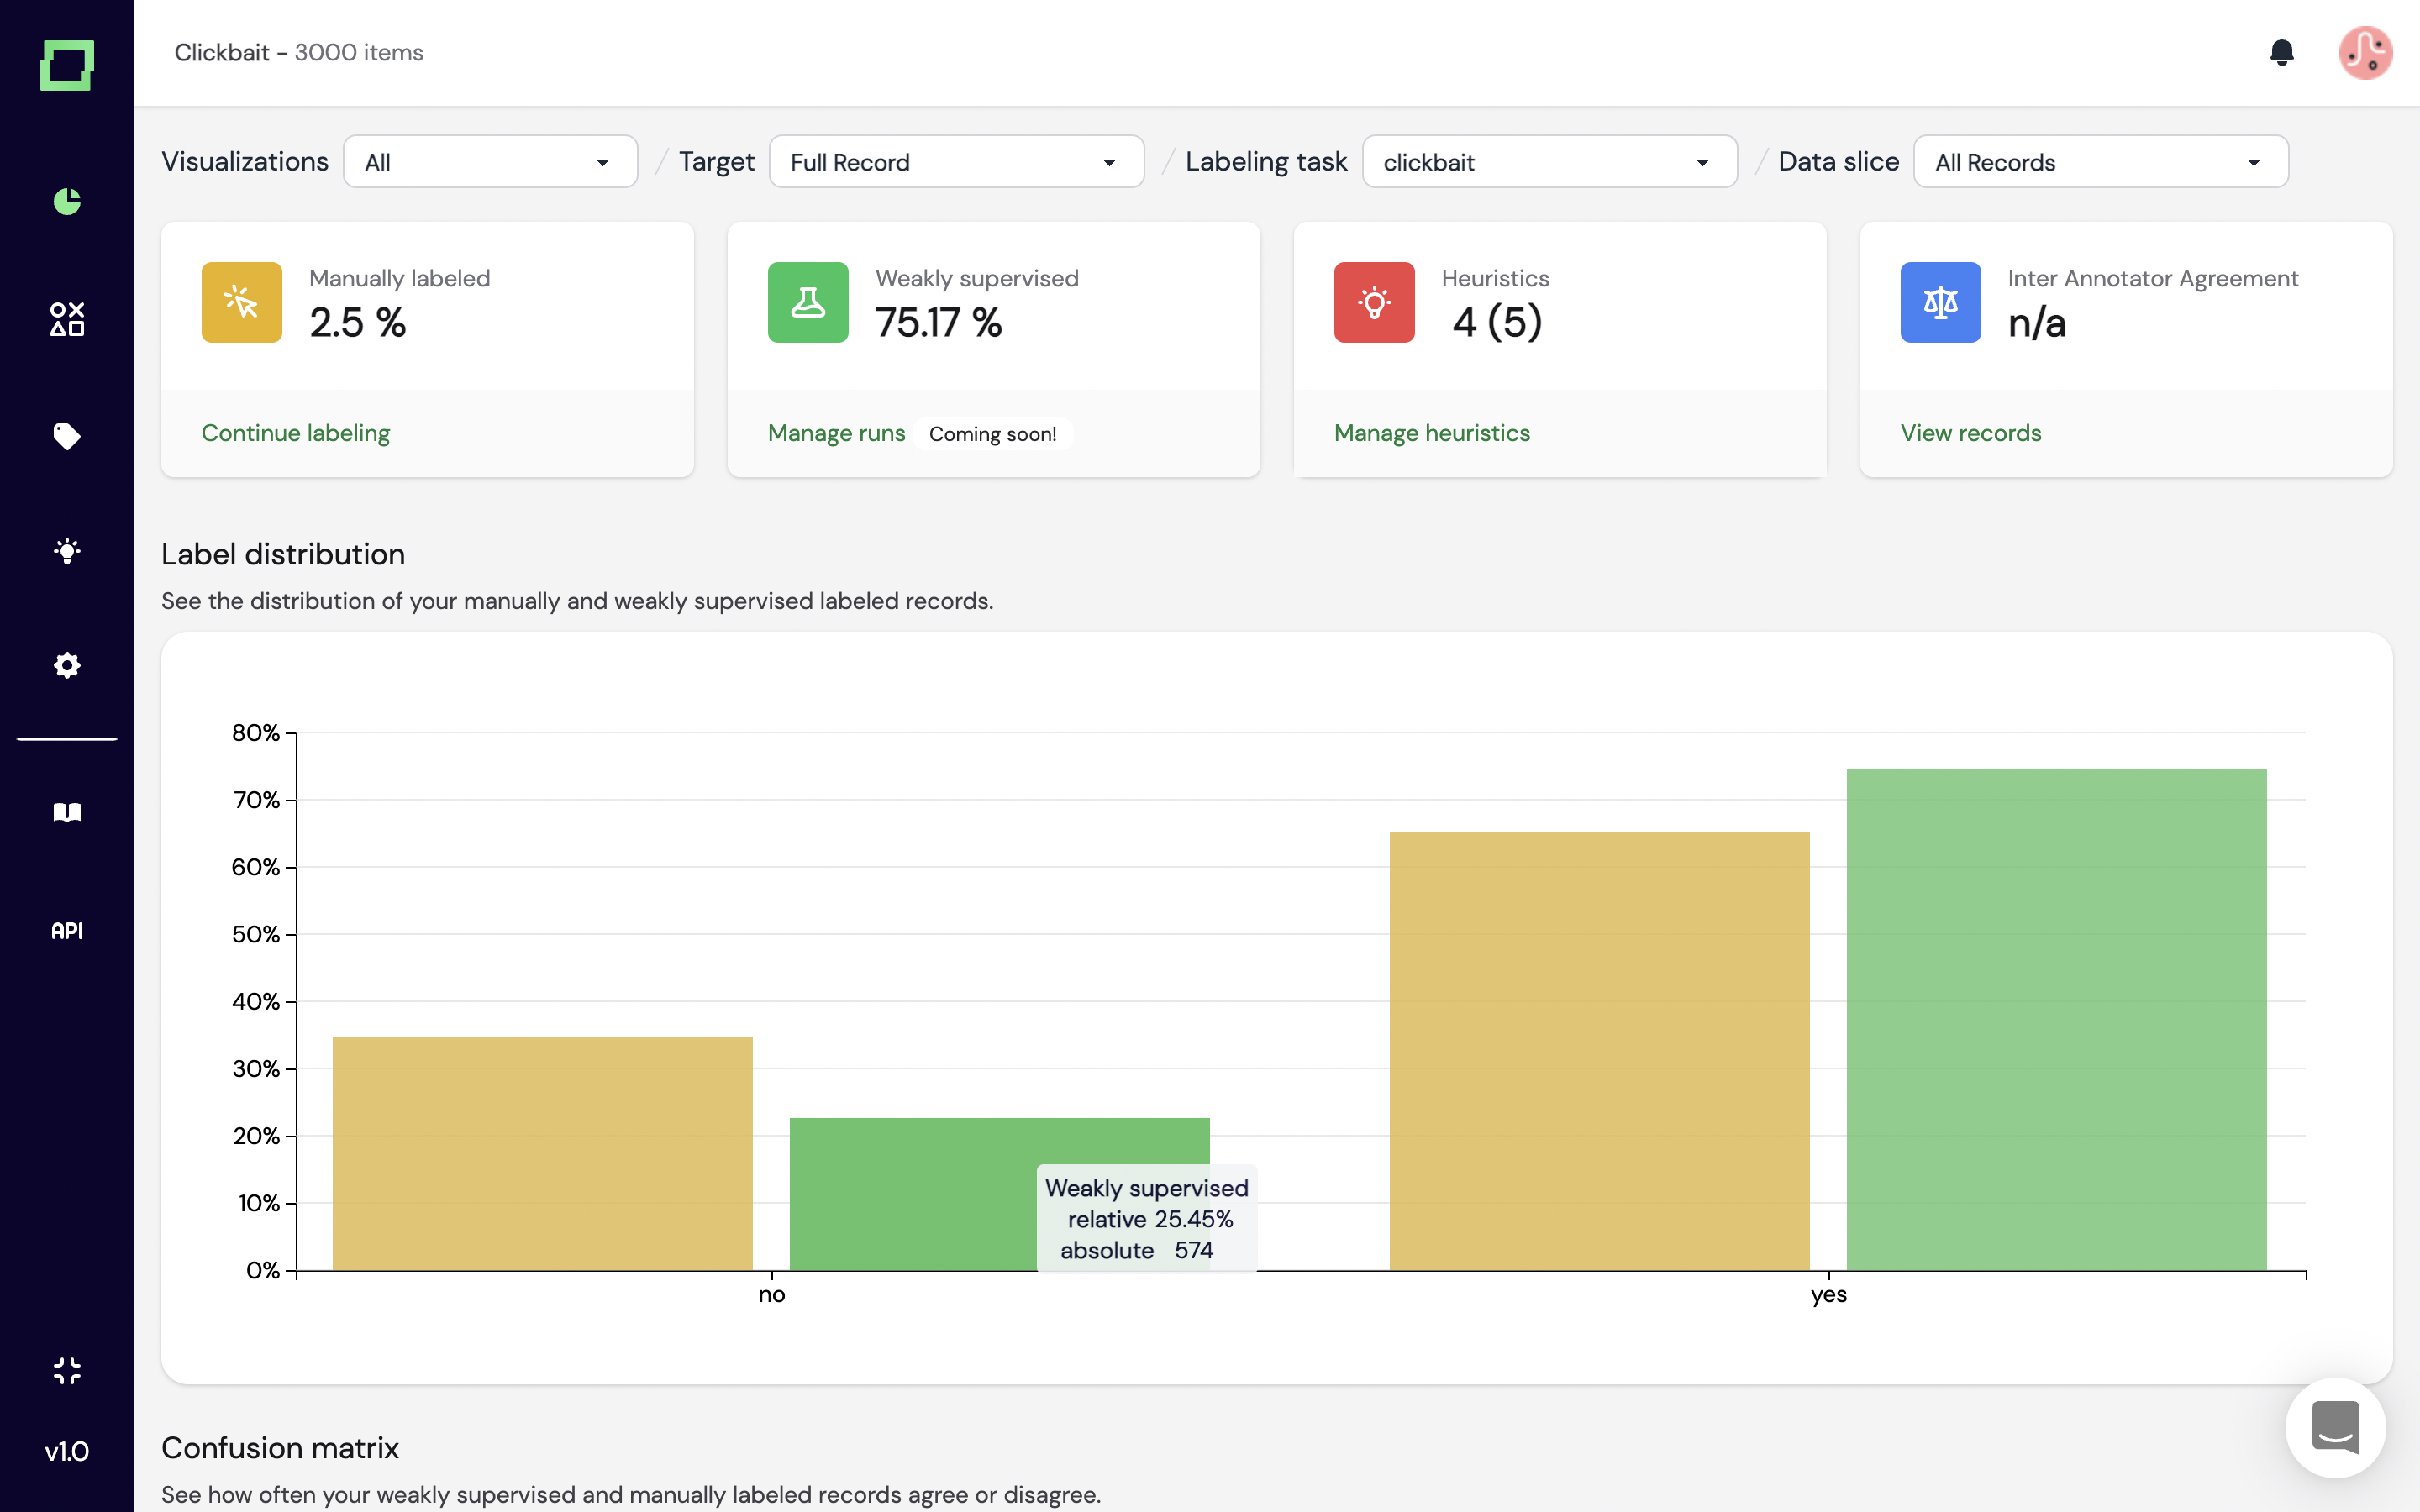Open the Labeling task clickbait dropdown

pyautogui.click(x=1548, y=162)
